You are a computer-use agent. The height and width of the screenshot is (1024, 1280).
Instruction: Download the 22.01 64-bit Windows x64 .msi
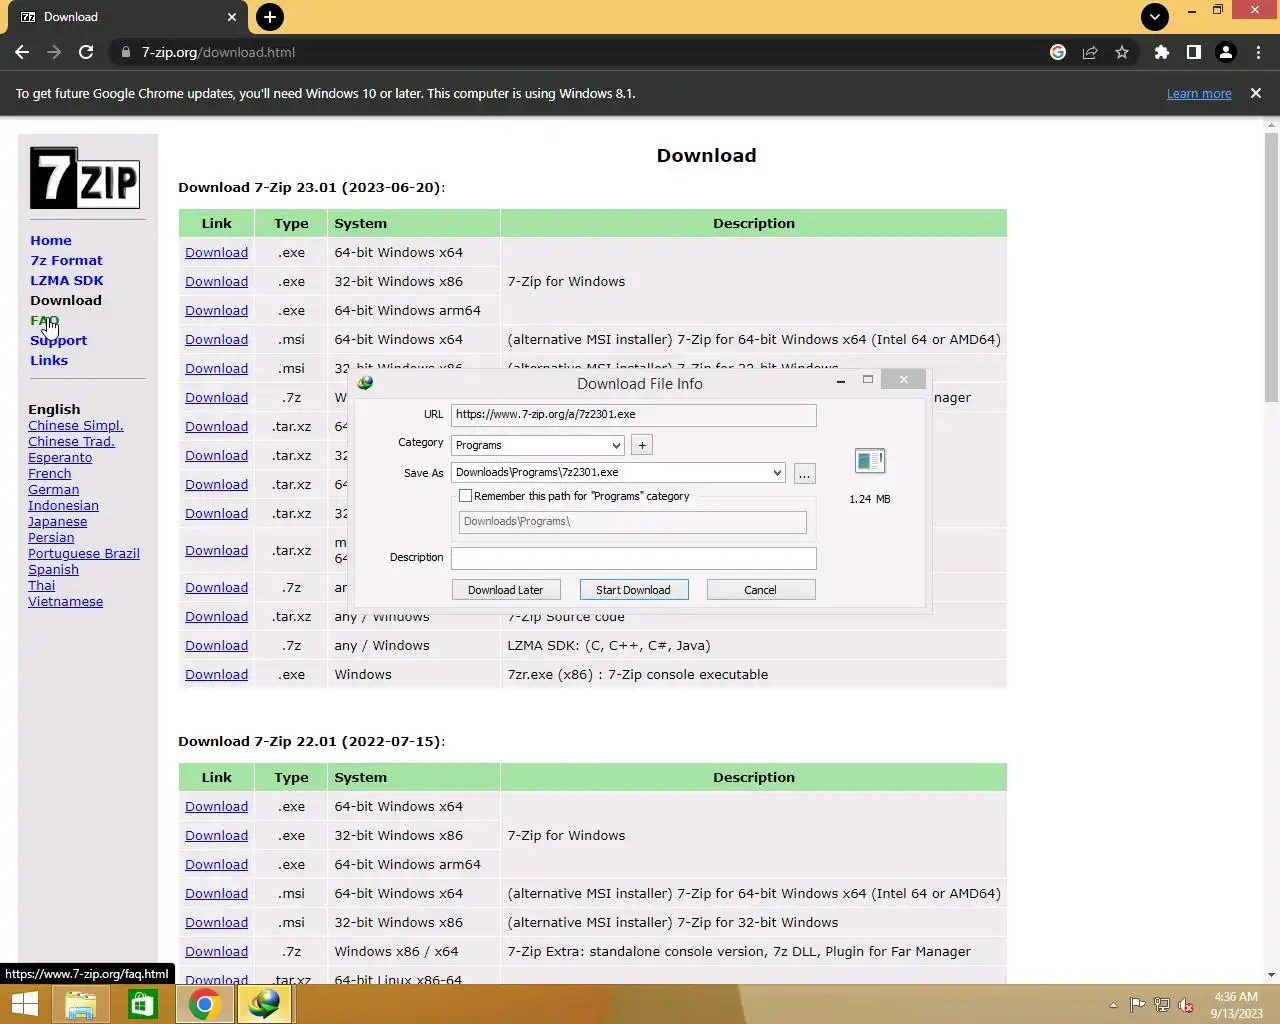pyautogui.click(x=216, y=893)
